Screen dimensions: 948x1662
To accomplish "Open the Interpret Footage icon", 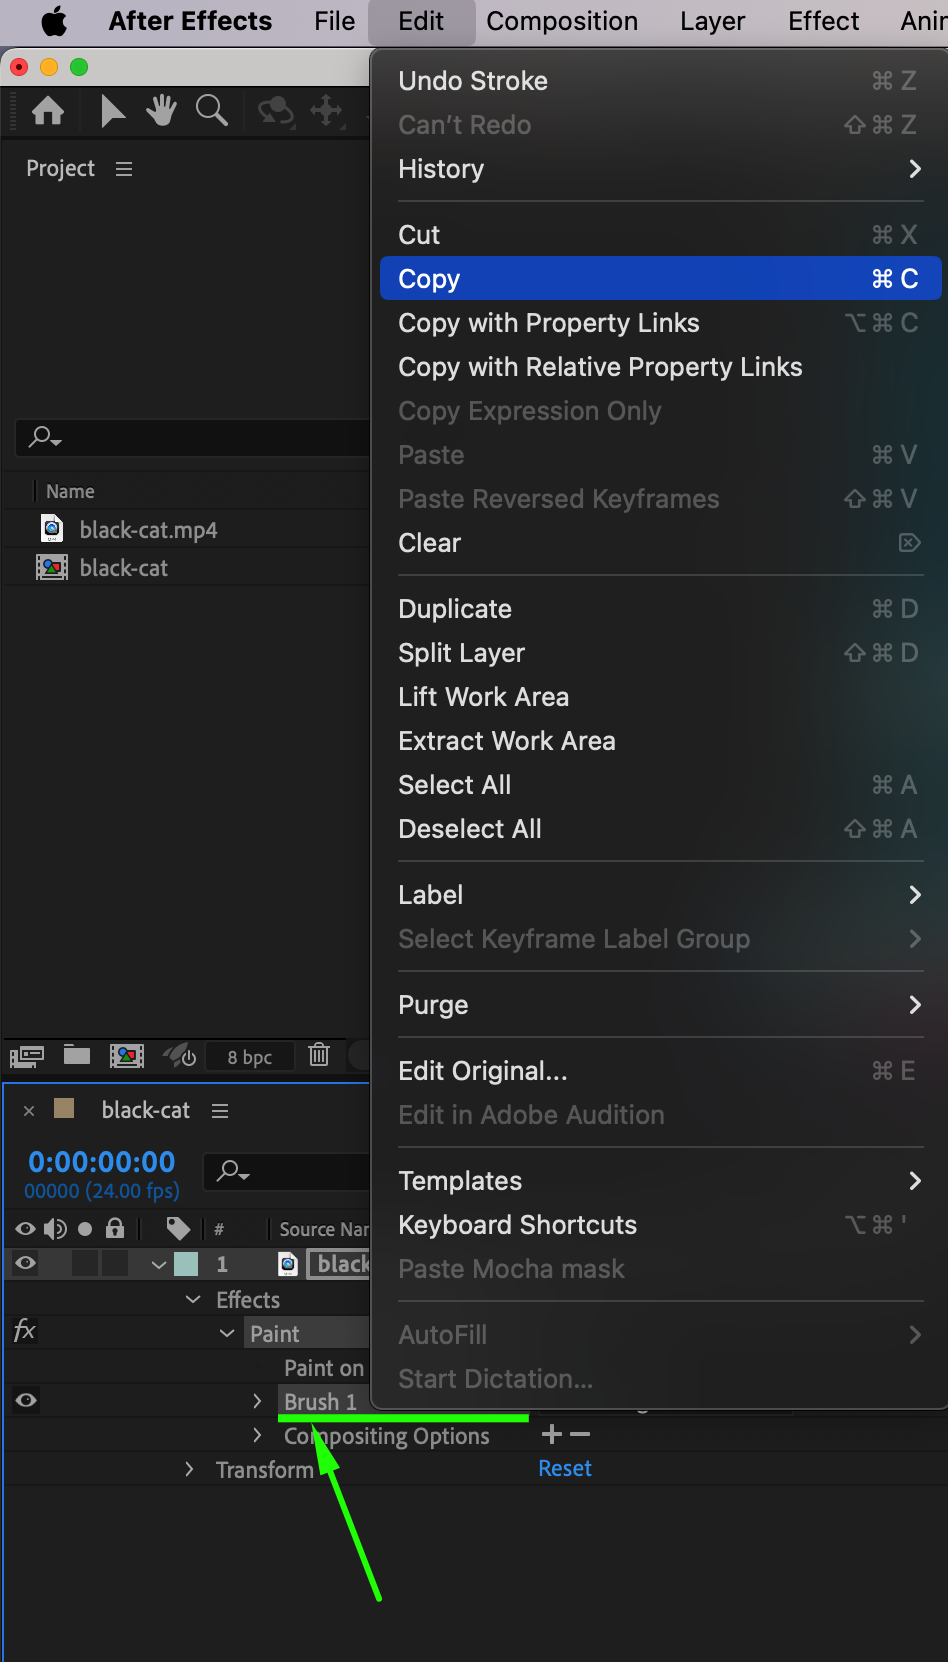I will click(x=27, y=1055).
